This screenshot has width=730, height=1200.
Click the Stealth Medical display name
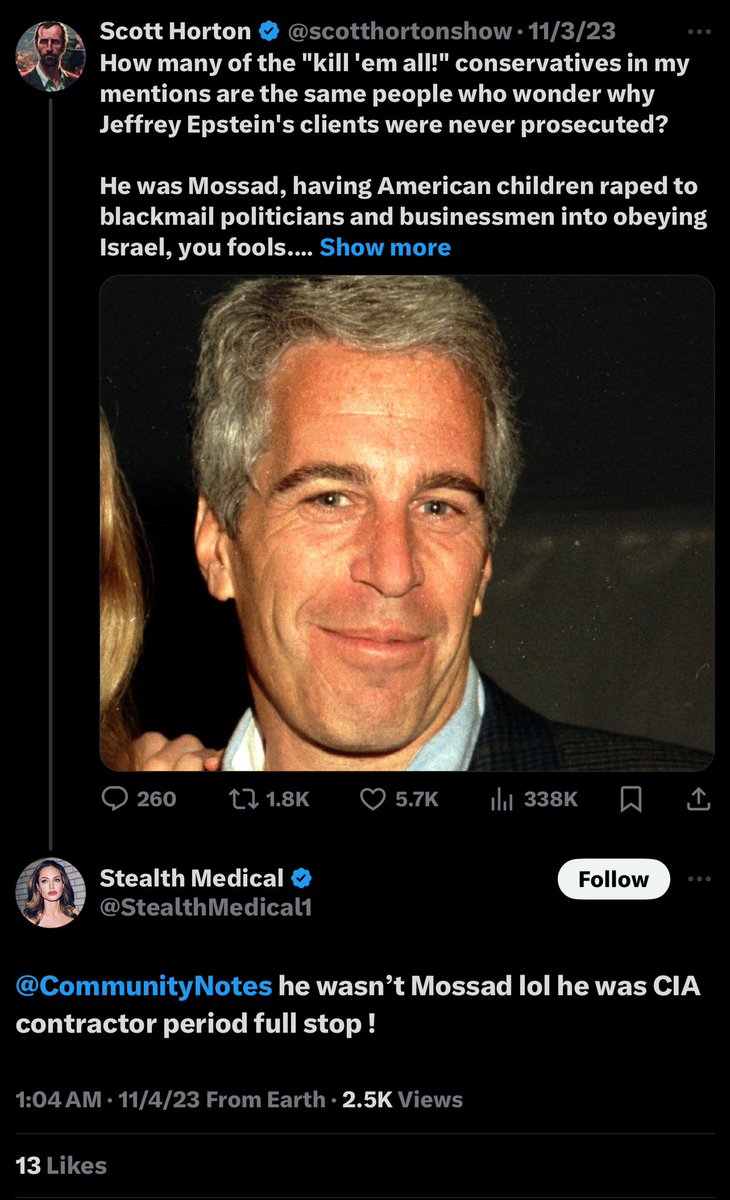pos(191,878)
